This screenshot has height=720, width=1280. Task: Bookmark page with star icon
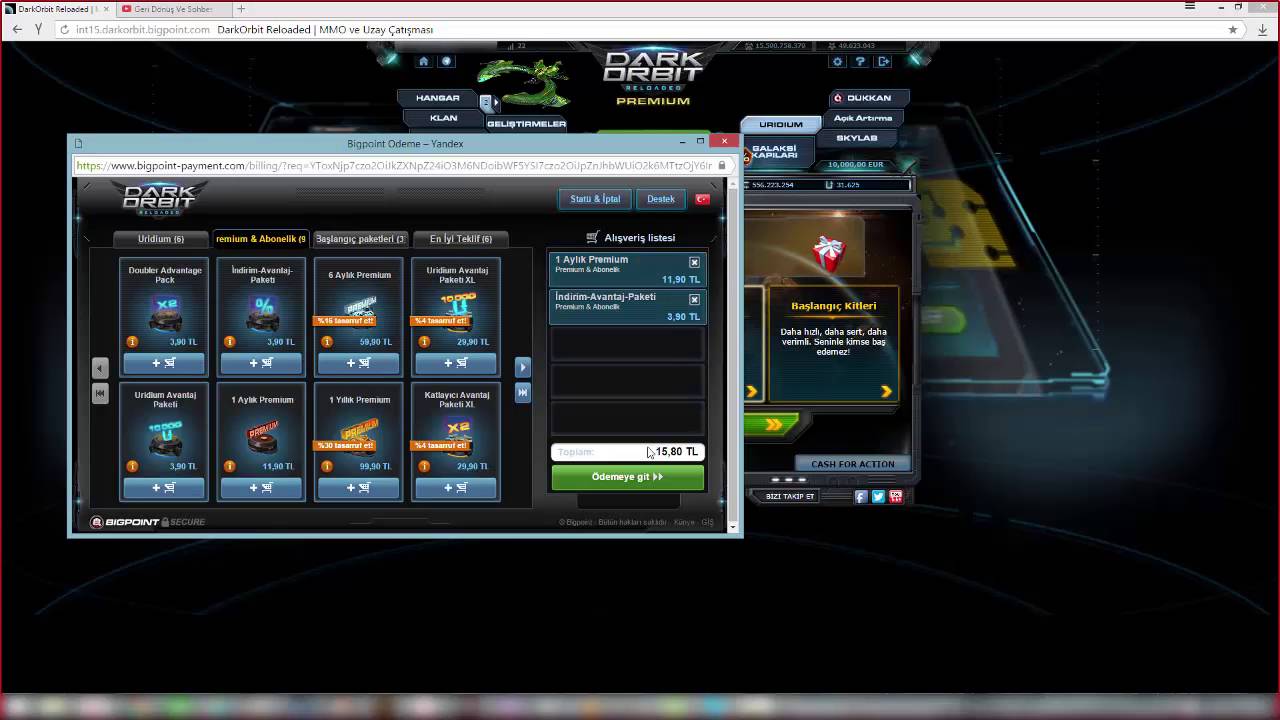point(1233,30)
